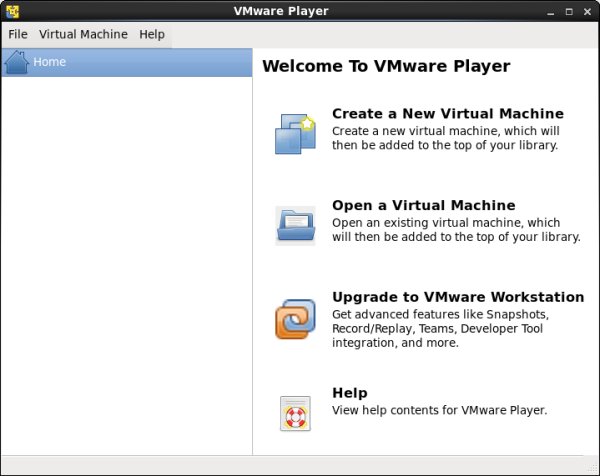Click the 'Open an existing virtual machine' description
Image resolution: width=600 pixels, height=476 pixels.
pyautogui.click(x=455, y=230)
